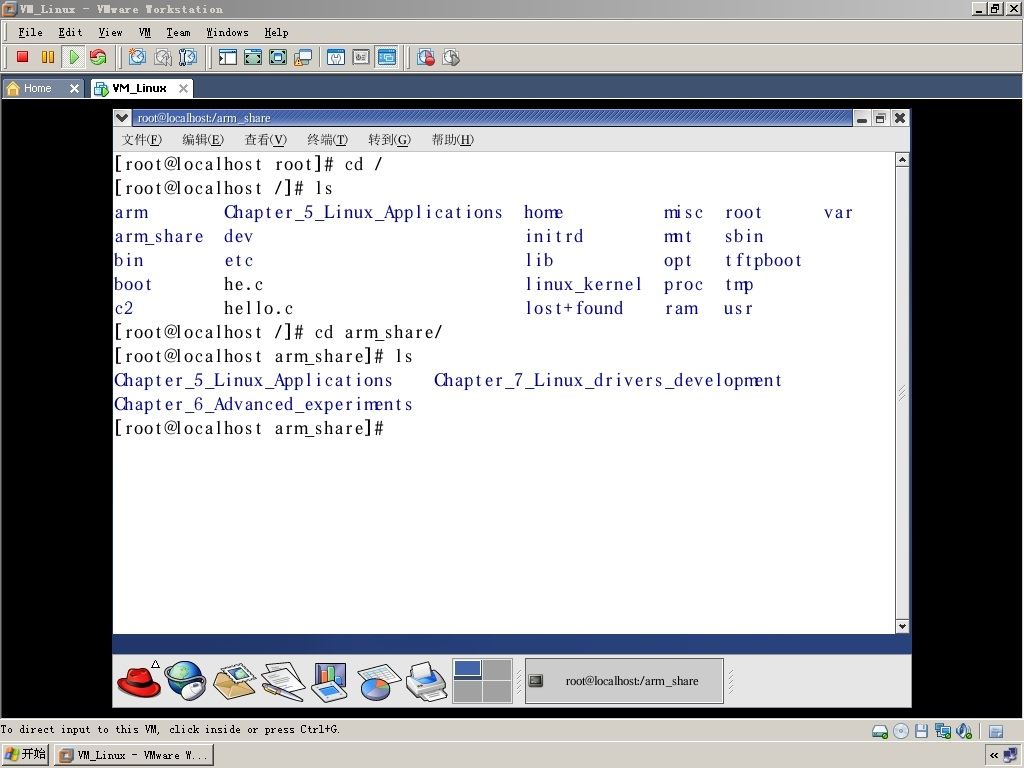
Task: Launch the spreadsheet app panel icon
Action: click(378, 682)
